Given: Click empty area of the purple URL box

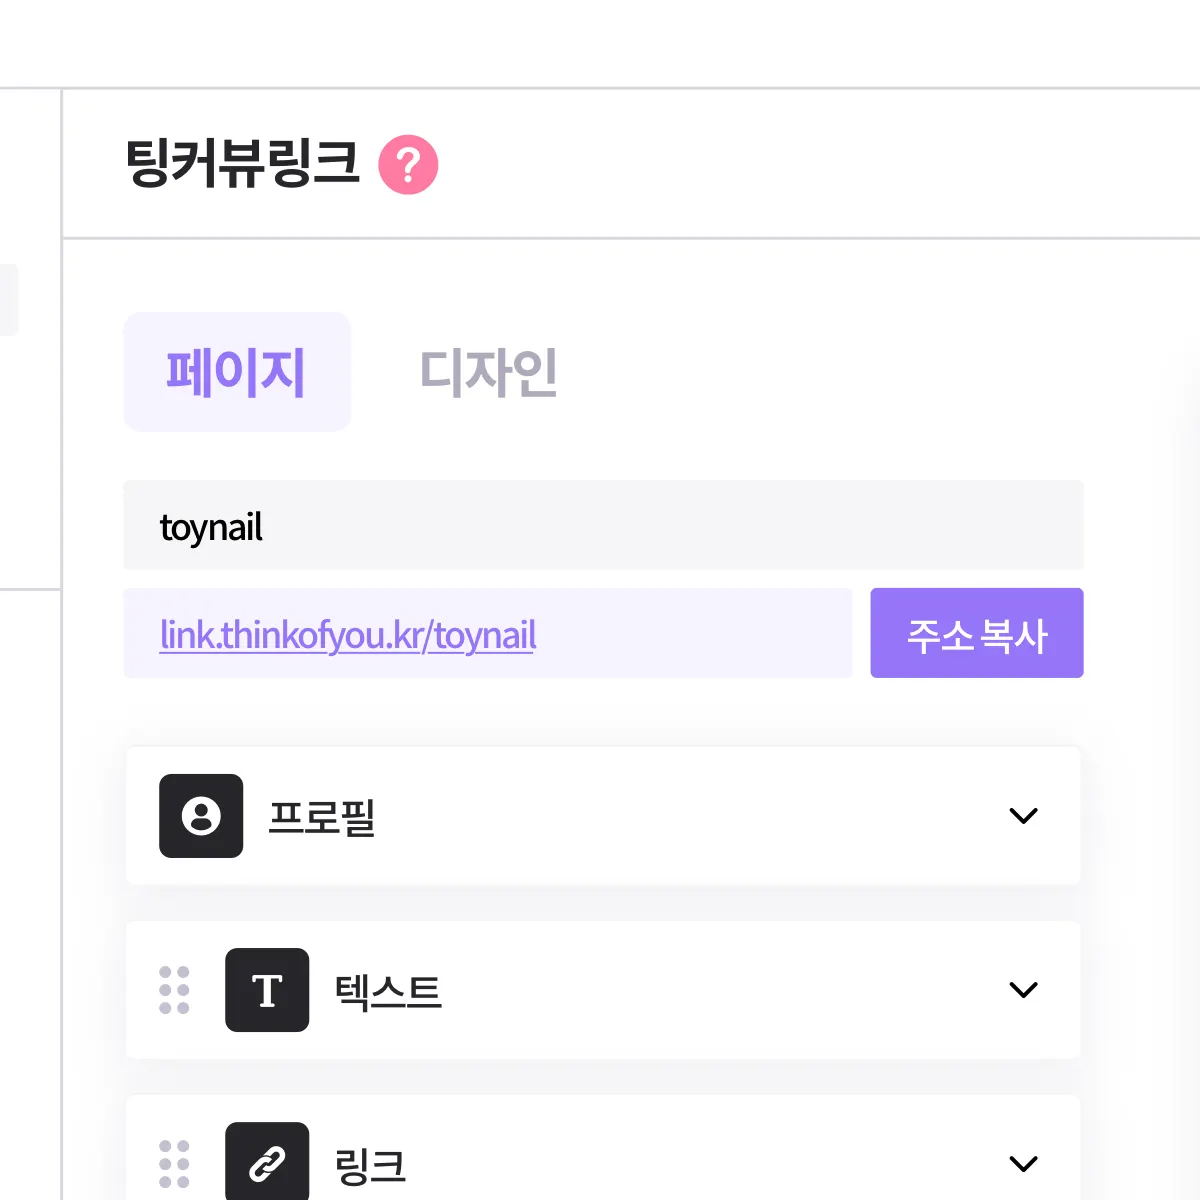Looking at the screenshot, I should pos(700,634).
